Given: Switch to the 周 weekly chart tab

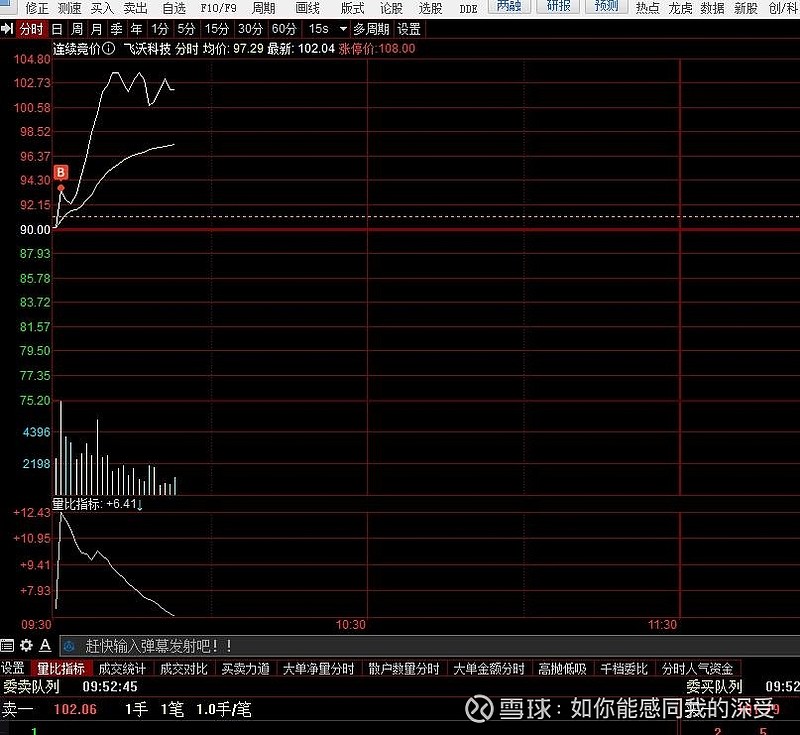Looking at the screenshot, I should (77, 29).
